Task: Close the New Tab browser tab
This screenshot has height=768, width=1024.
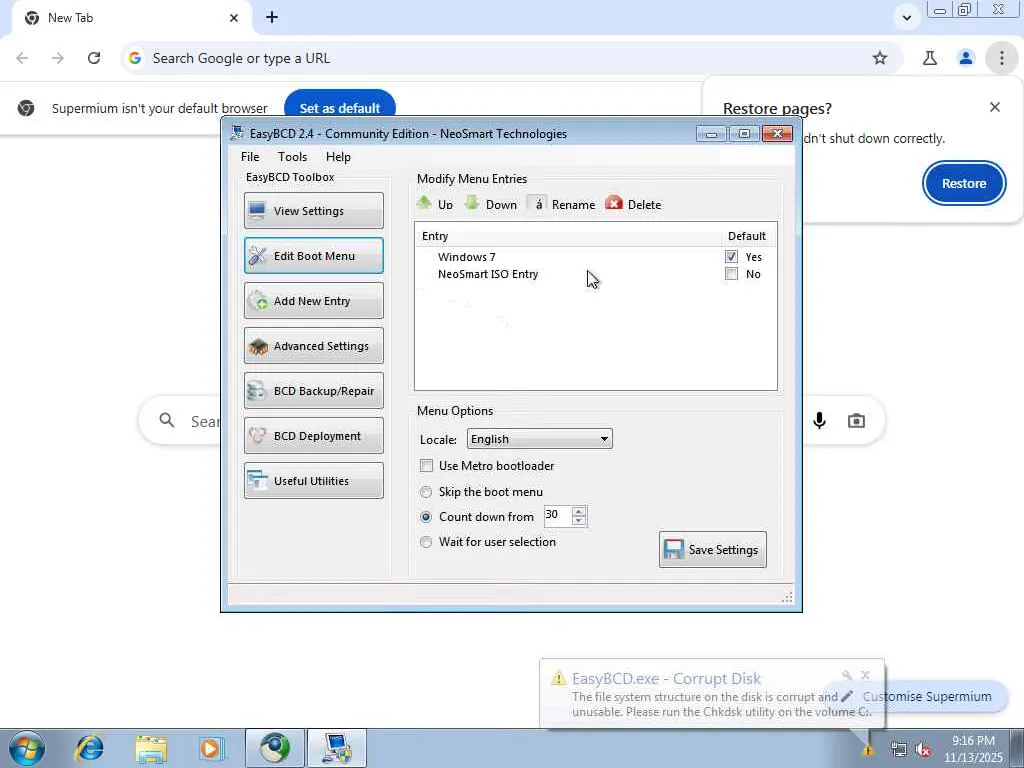Action: [x=234, y=18]
